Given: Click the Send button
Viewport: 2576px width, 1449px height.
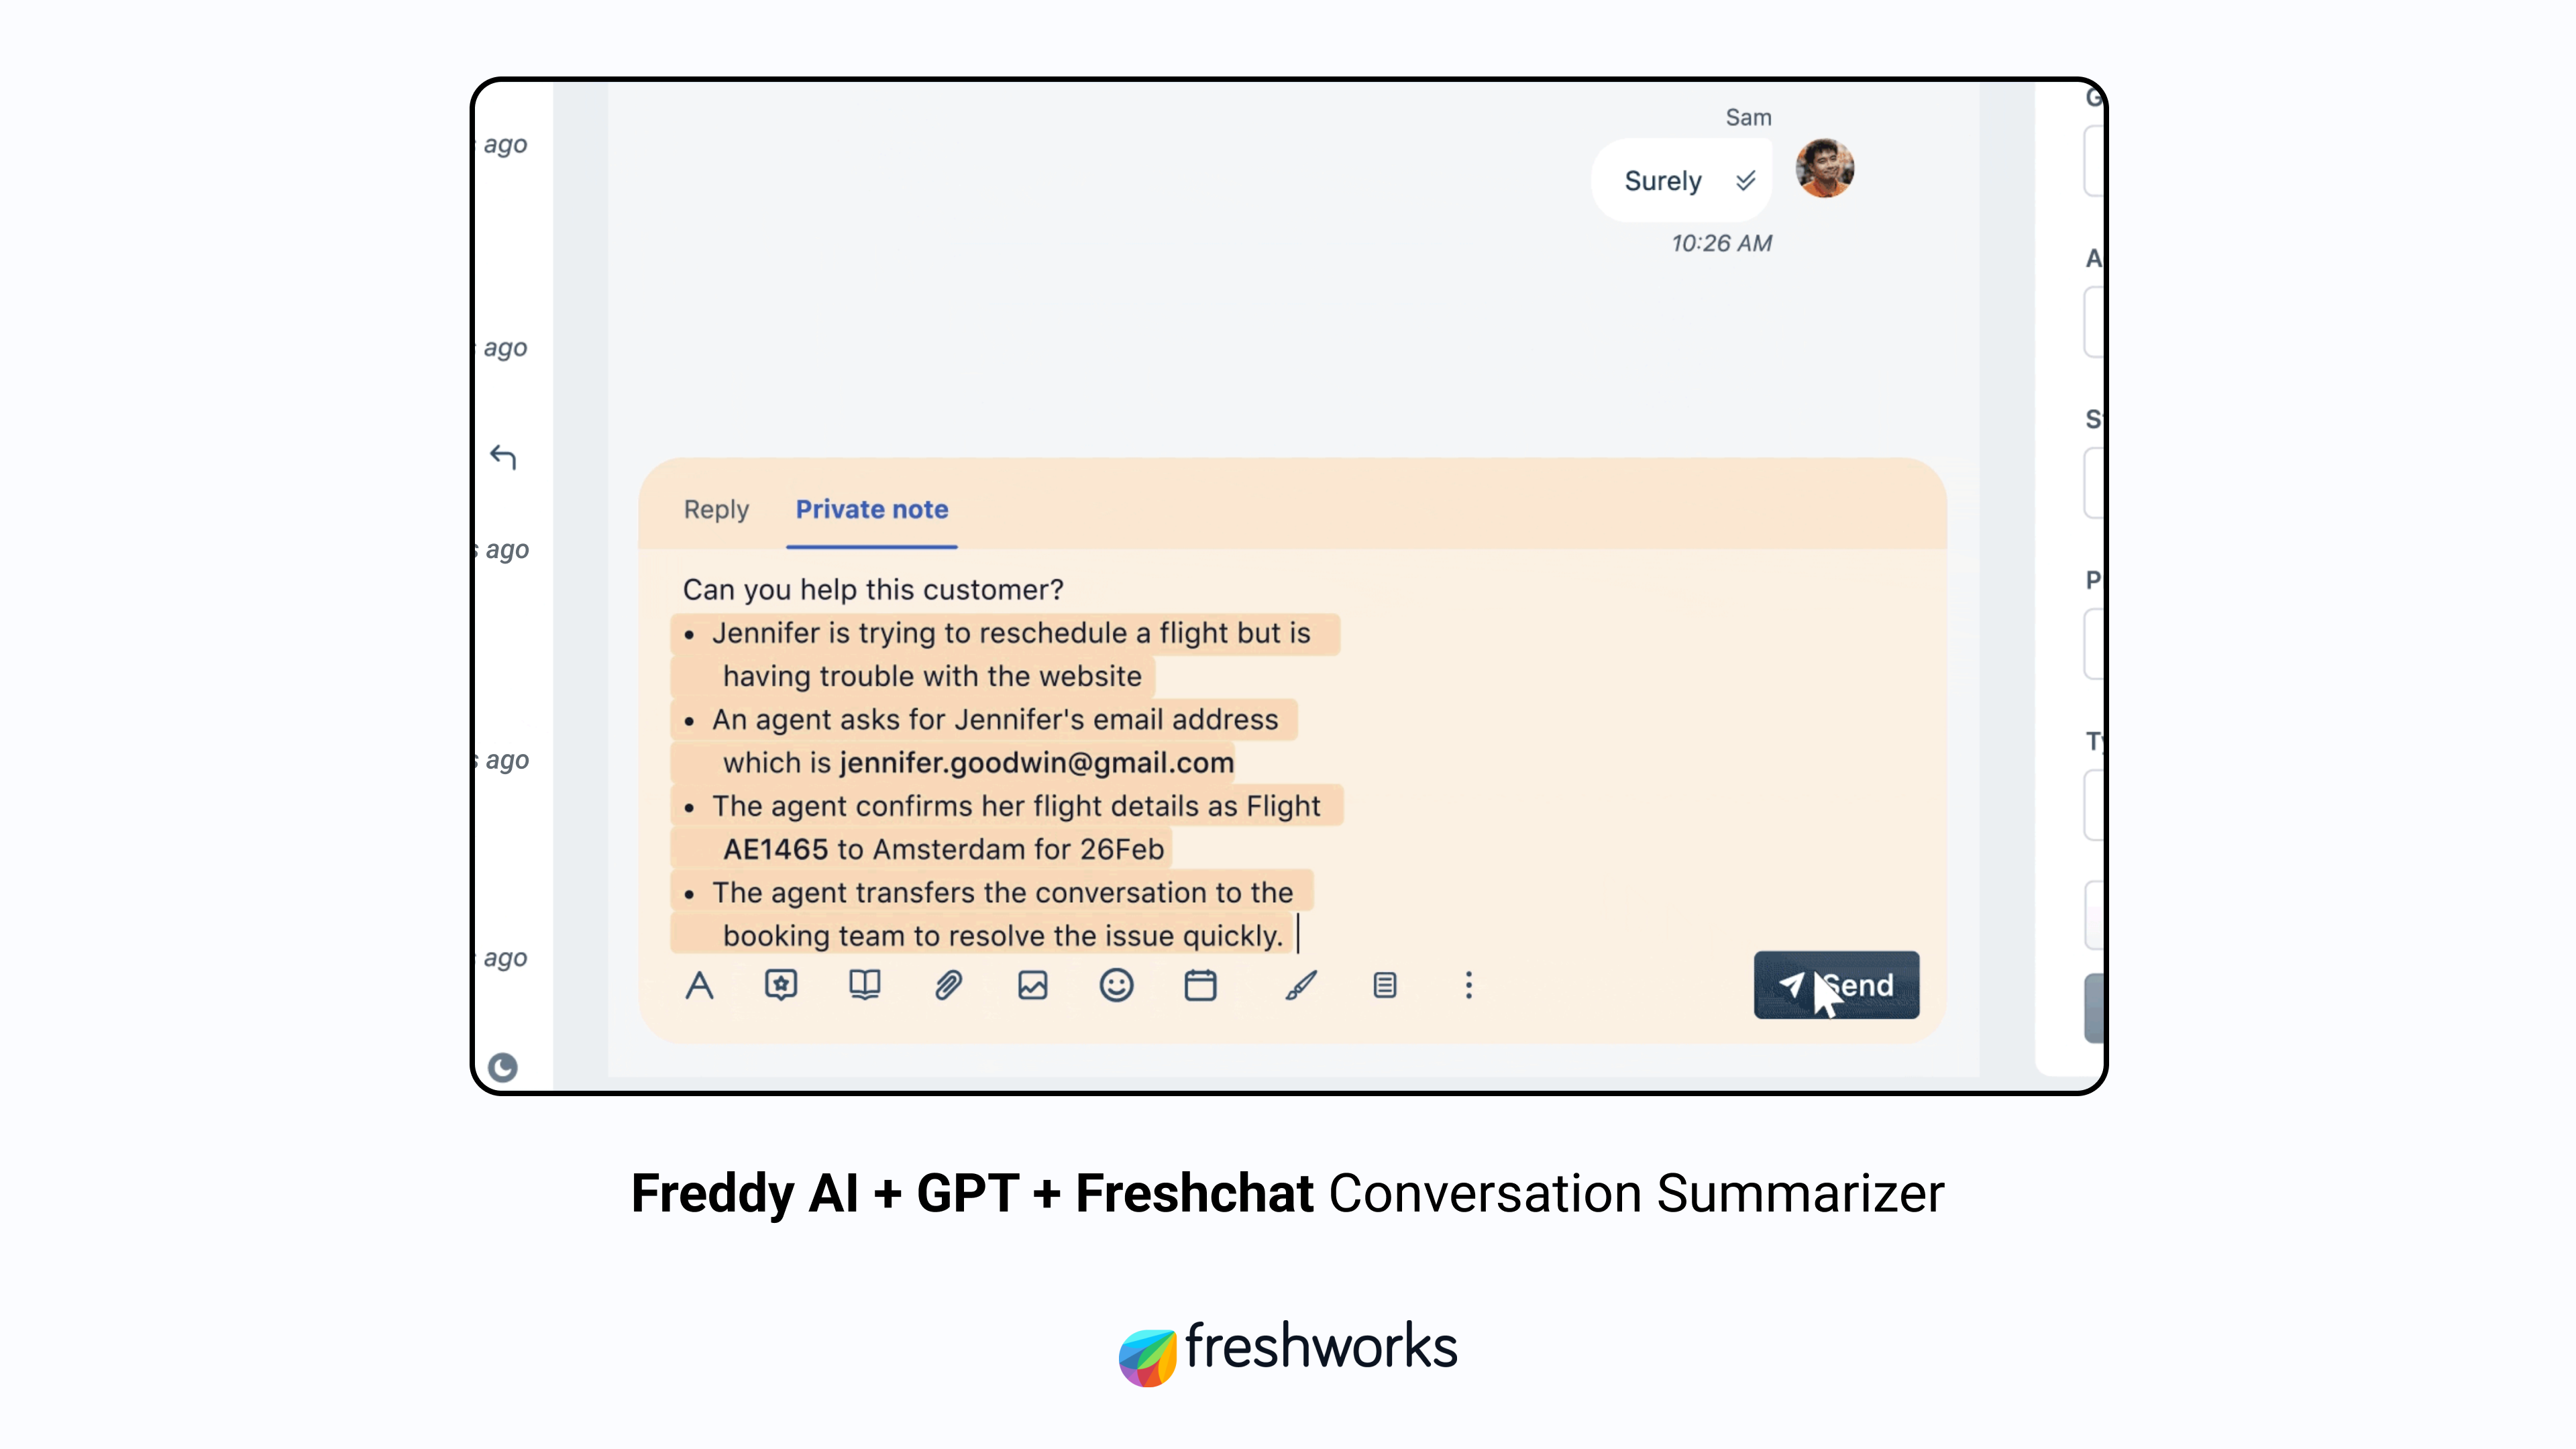Looking at the screenshot, I should click(x=1837, y=985).
